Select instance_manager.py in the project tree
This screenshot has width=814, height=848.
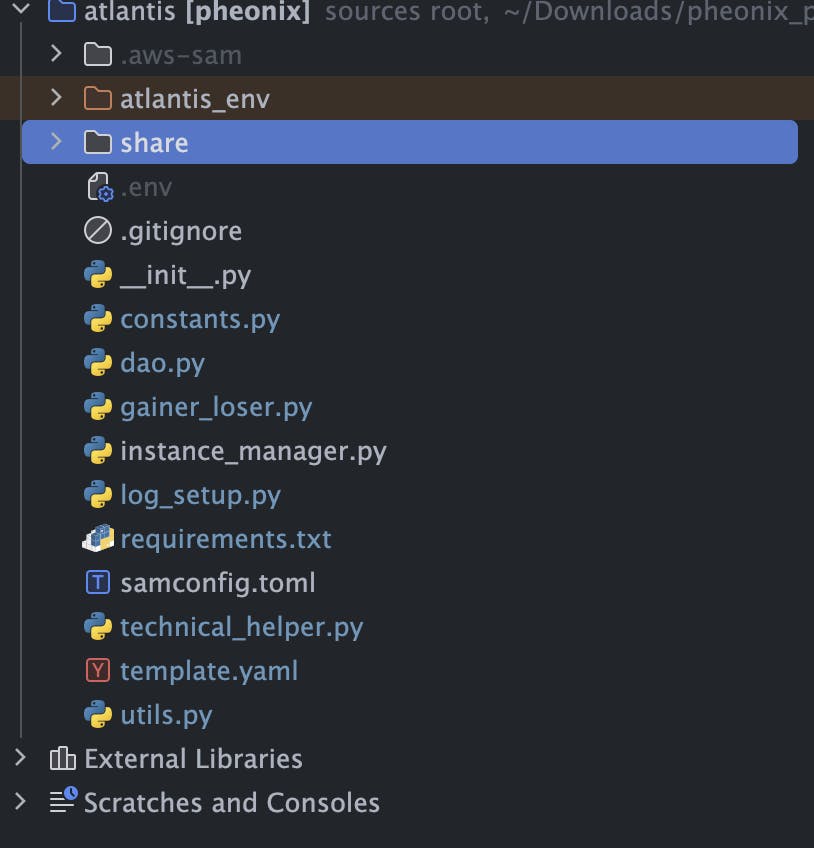coord(253,451)
